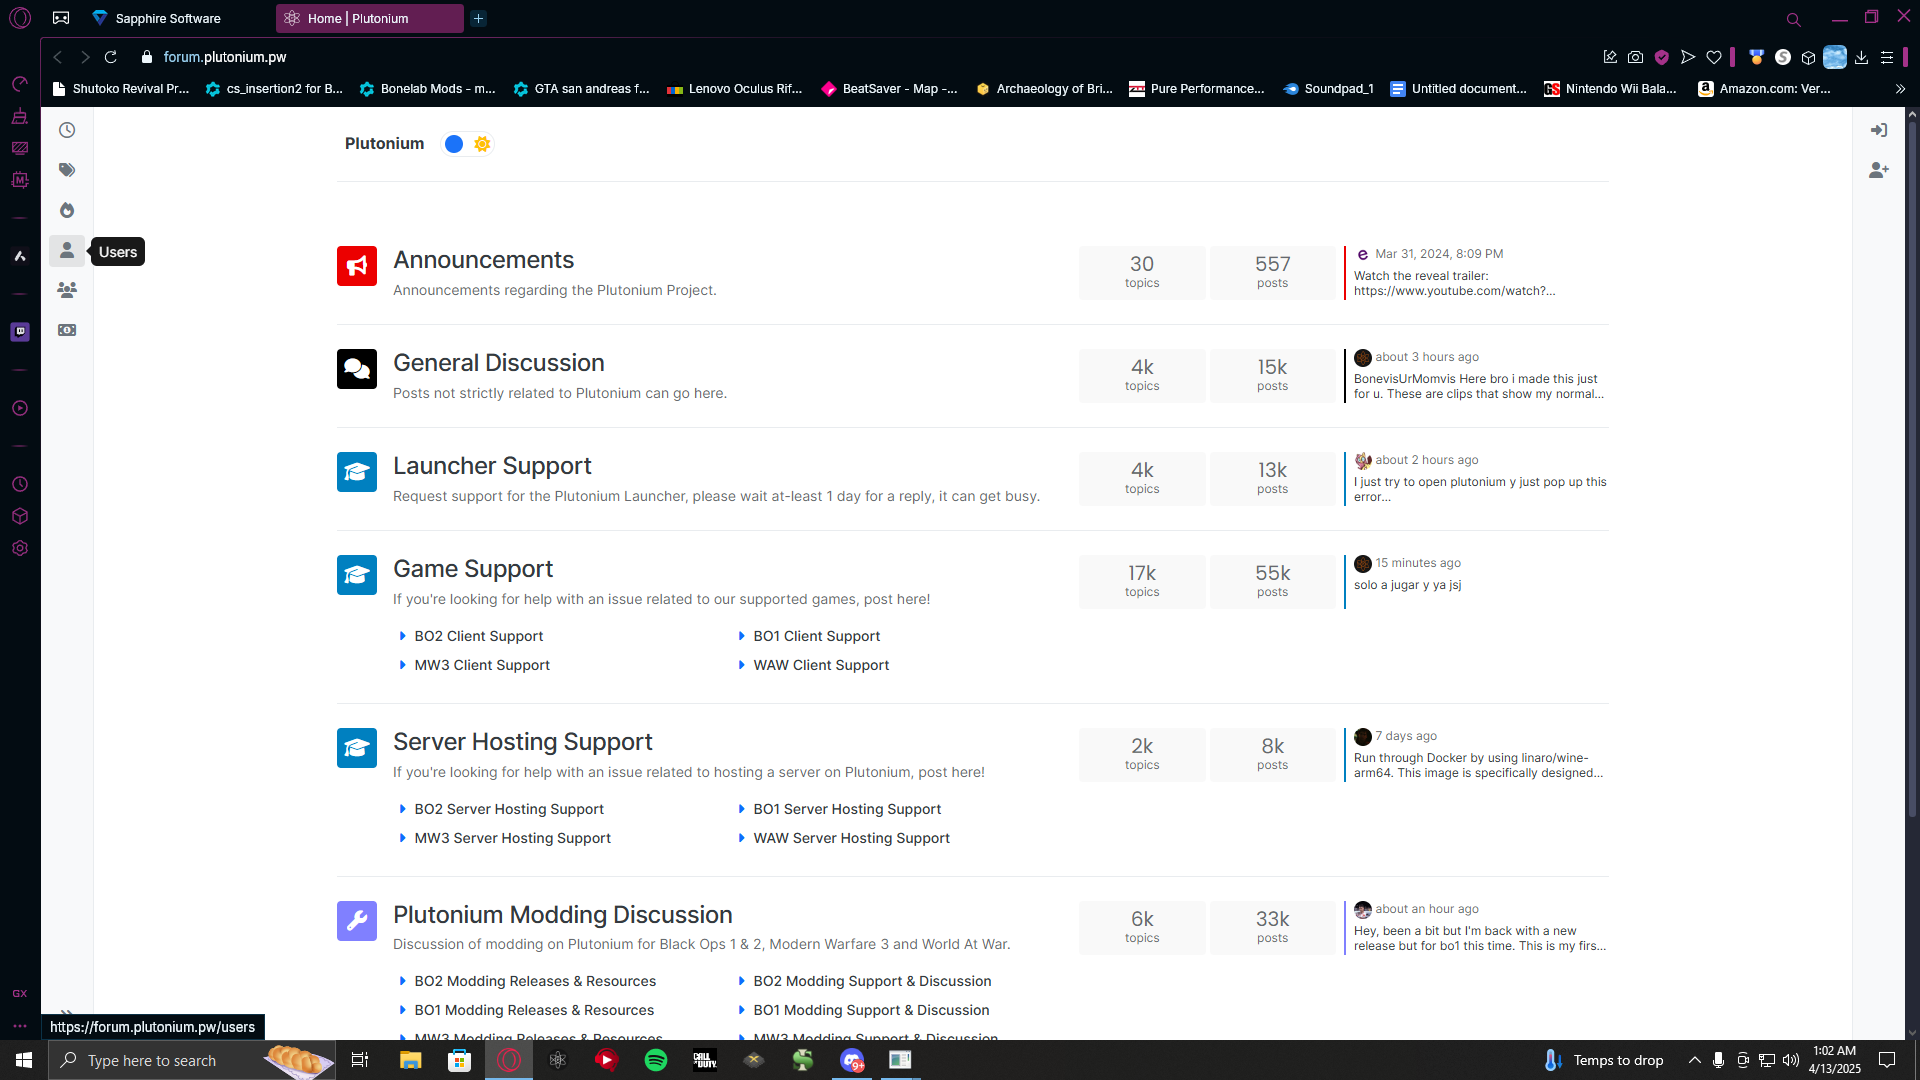Image resolution: width=1920 pixels, height=1080 pixels.
Task: Open the Shutoko Revival Pr... bookmark
Action: (120, 89)
